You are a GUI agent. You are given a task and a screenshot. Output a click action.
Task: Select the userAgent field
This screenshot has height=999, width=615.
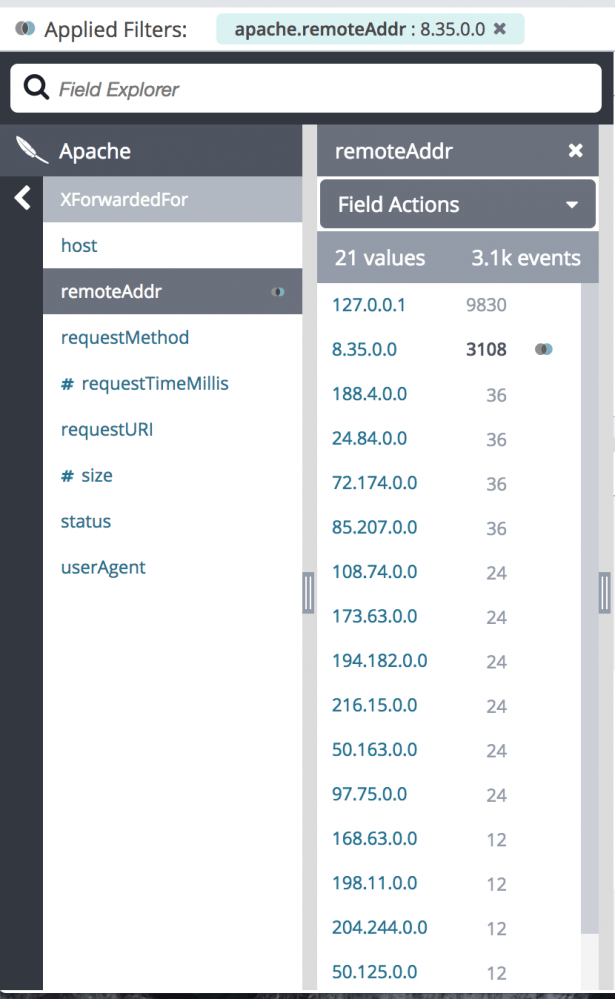pyautogui.click(x=103, y=568)
